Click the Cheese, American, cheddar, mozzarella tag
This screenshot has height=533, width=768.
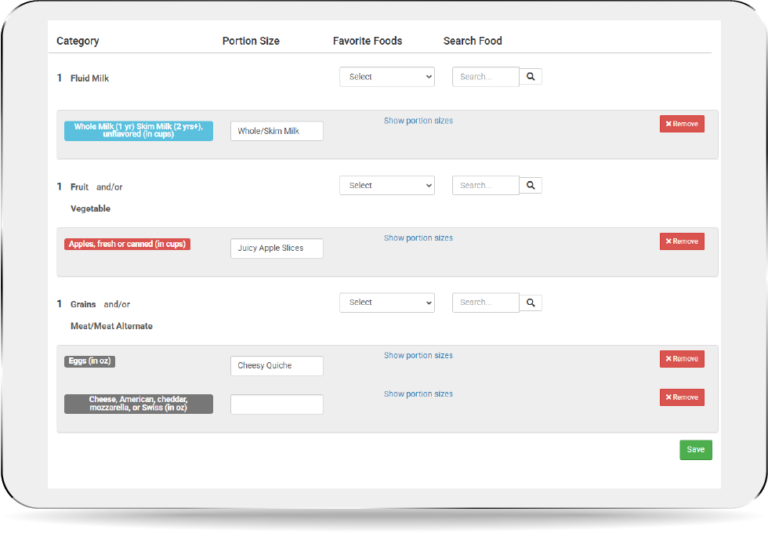coord(139,404)
